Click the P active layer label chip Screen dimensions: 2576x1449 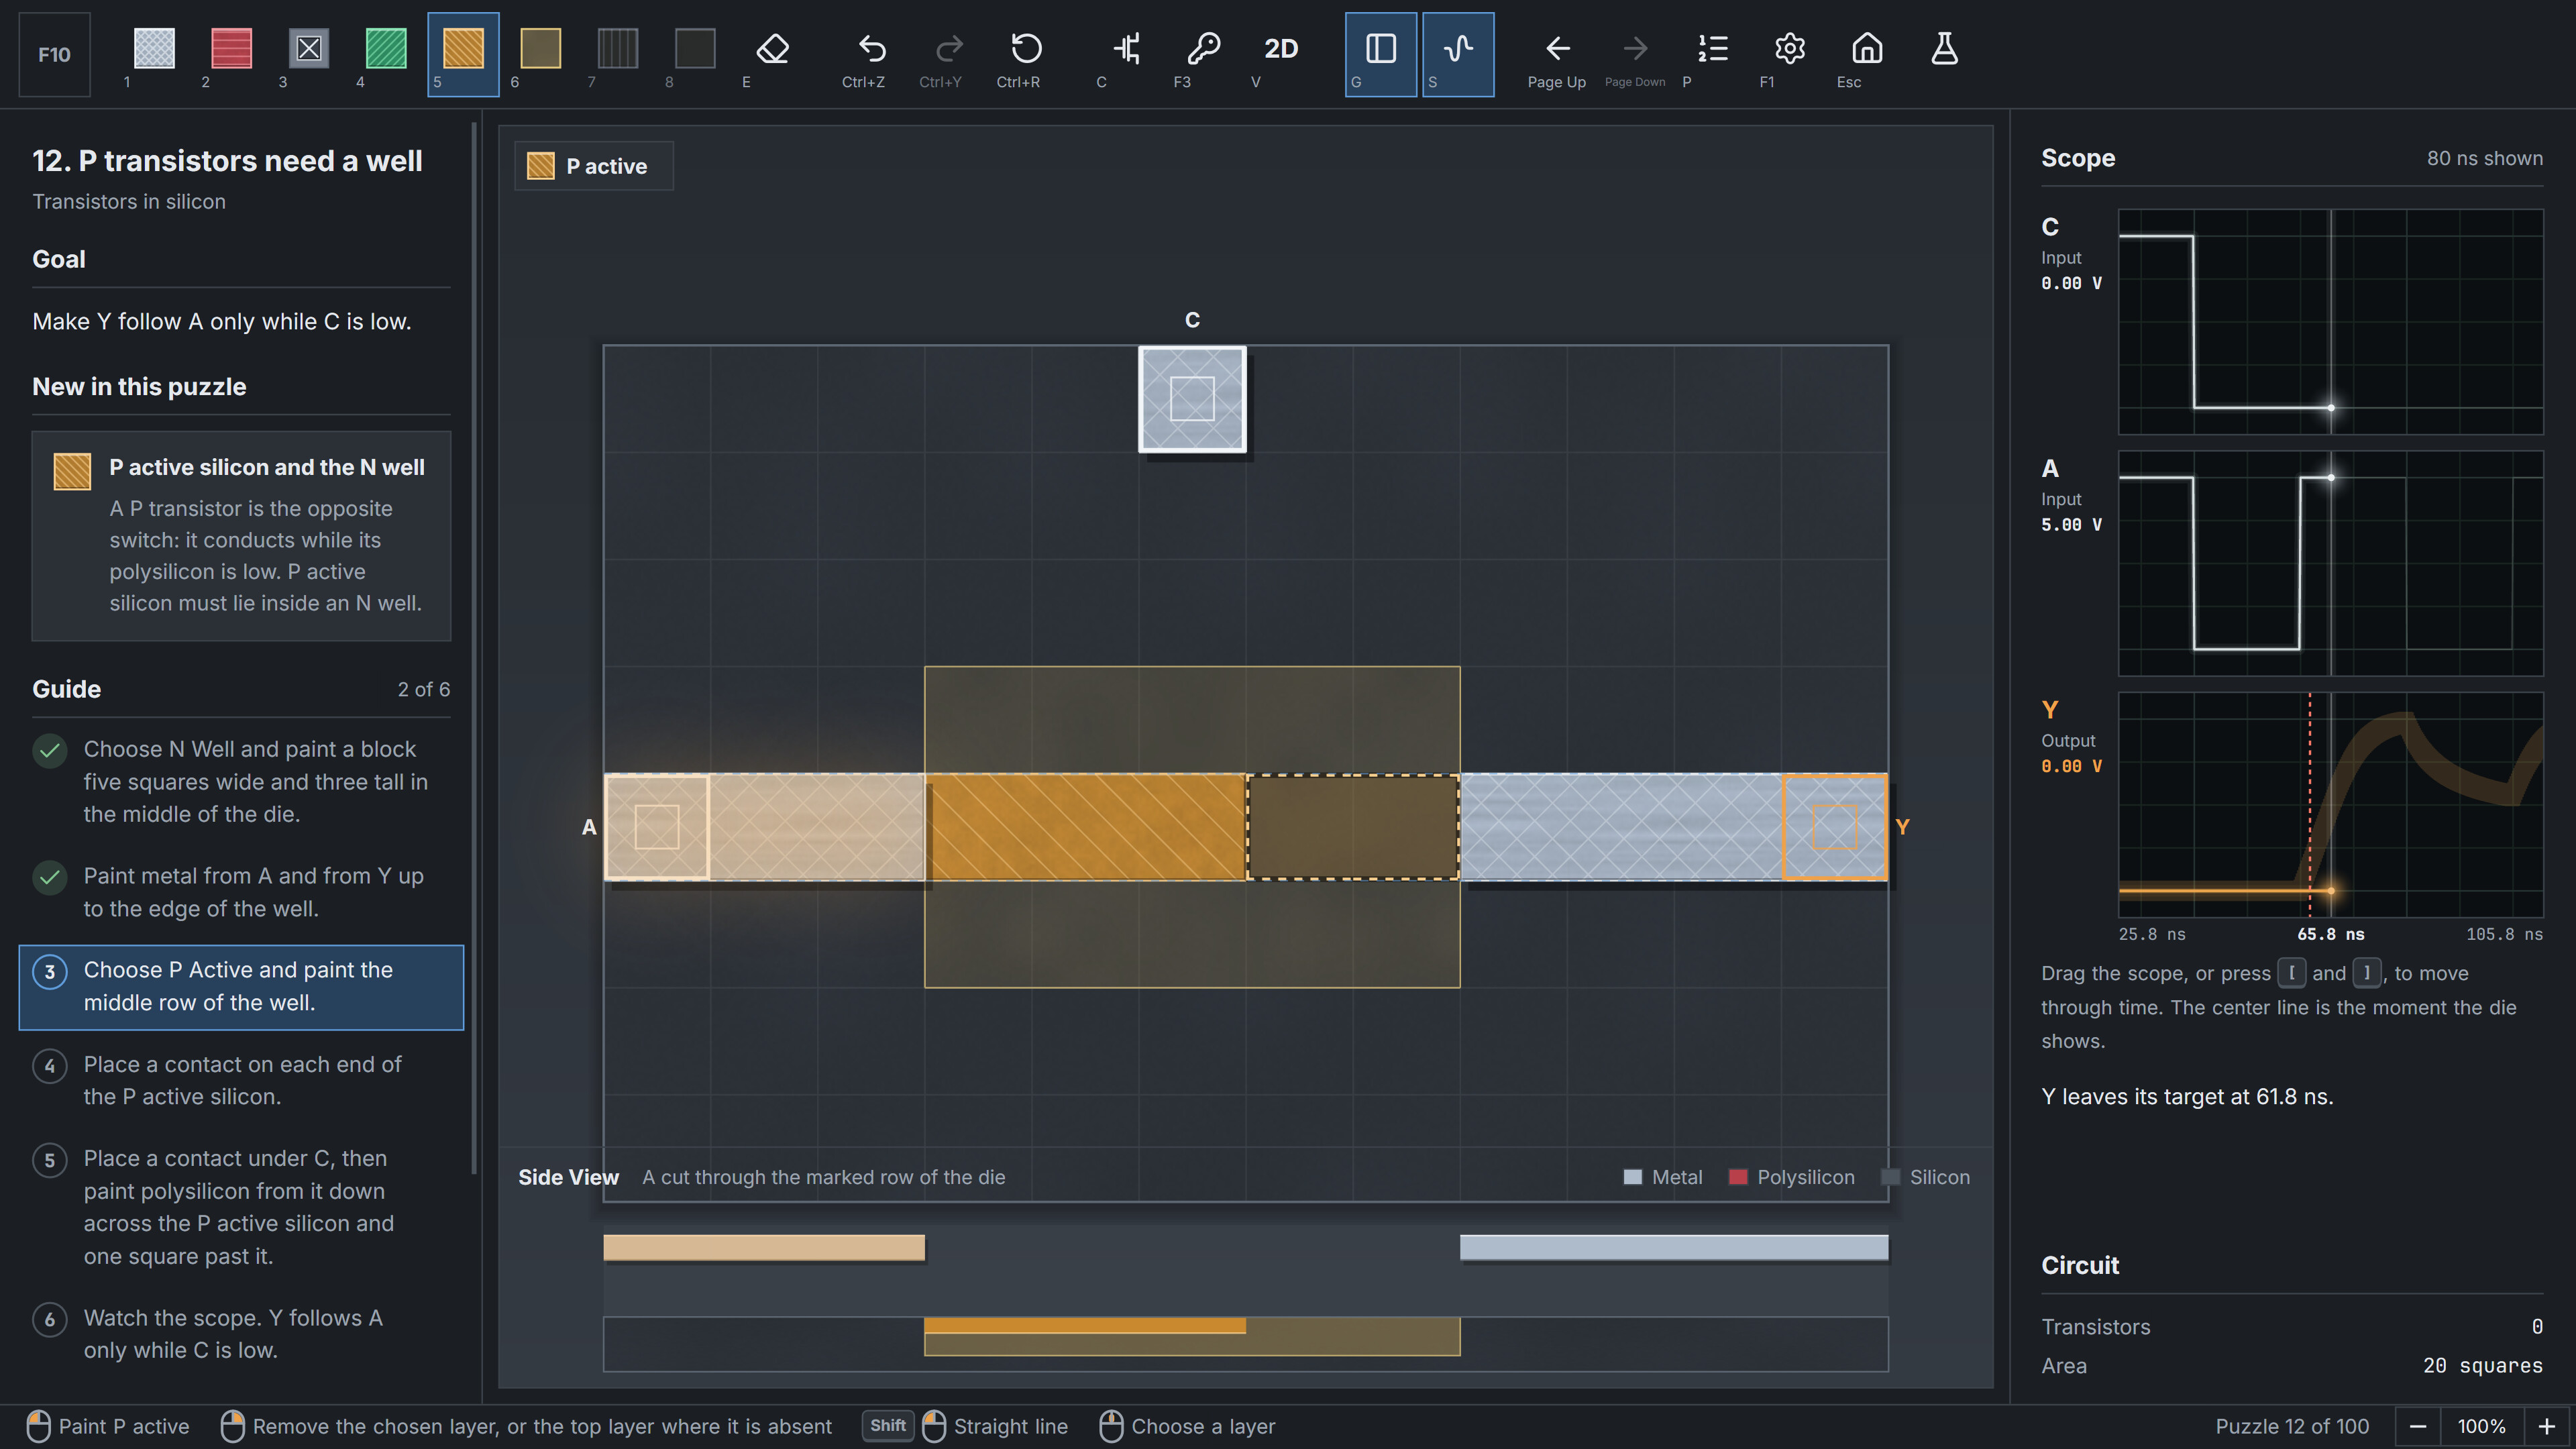tap(594, 166)
